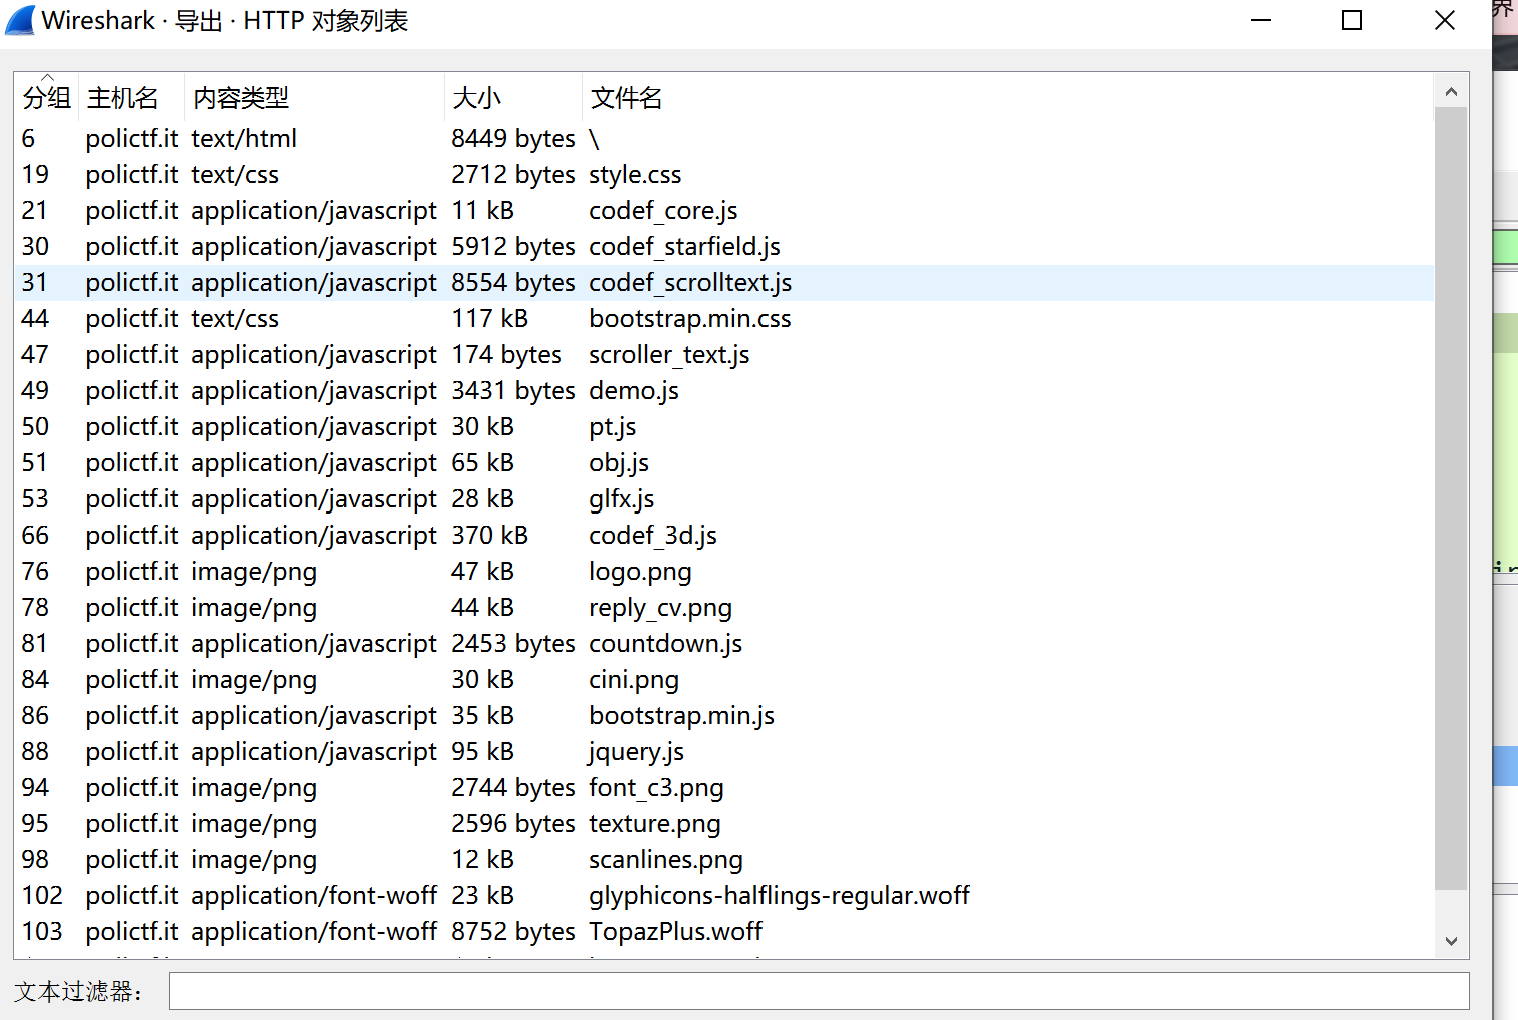Click packet number 66 cell
The width and height of the screenshot is (1518, 1020).
tap(35, 536)
